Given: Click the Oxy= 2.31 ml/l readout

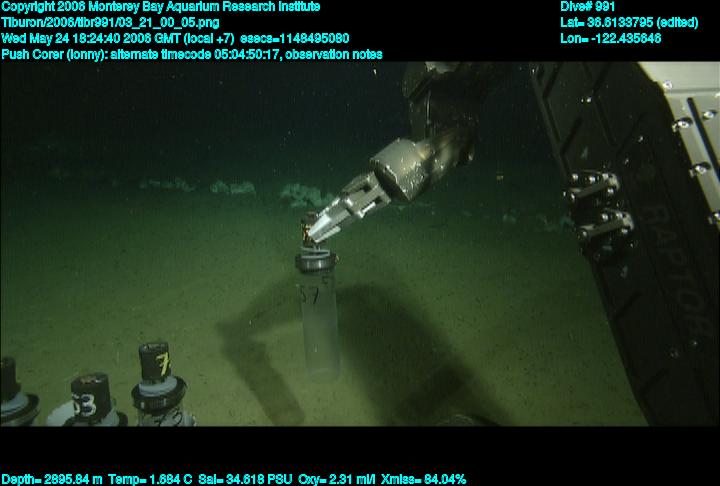Looking at the screenshot, I should tap(337, 479).
